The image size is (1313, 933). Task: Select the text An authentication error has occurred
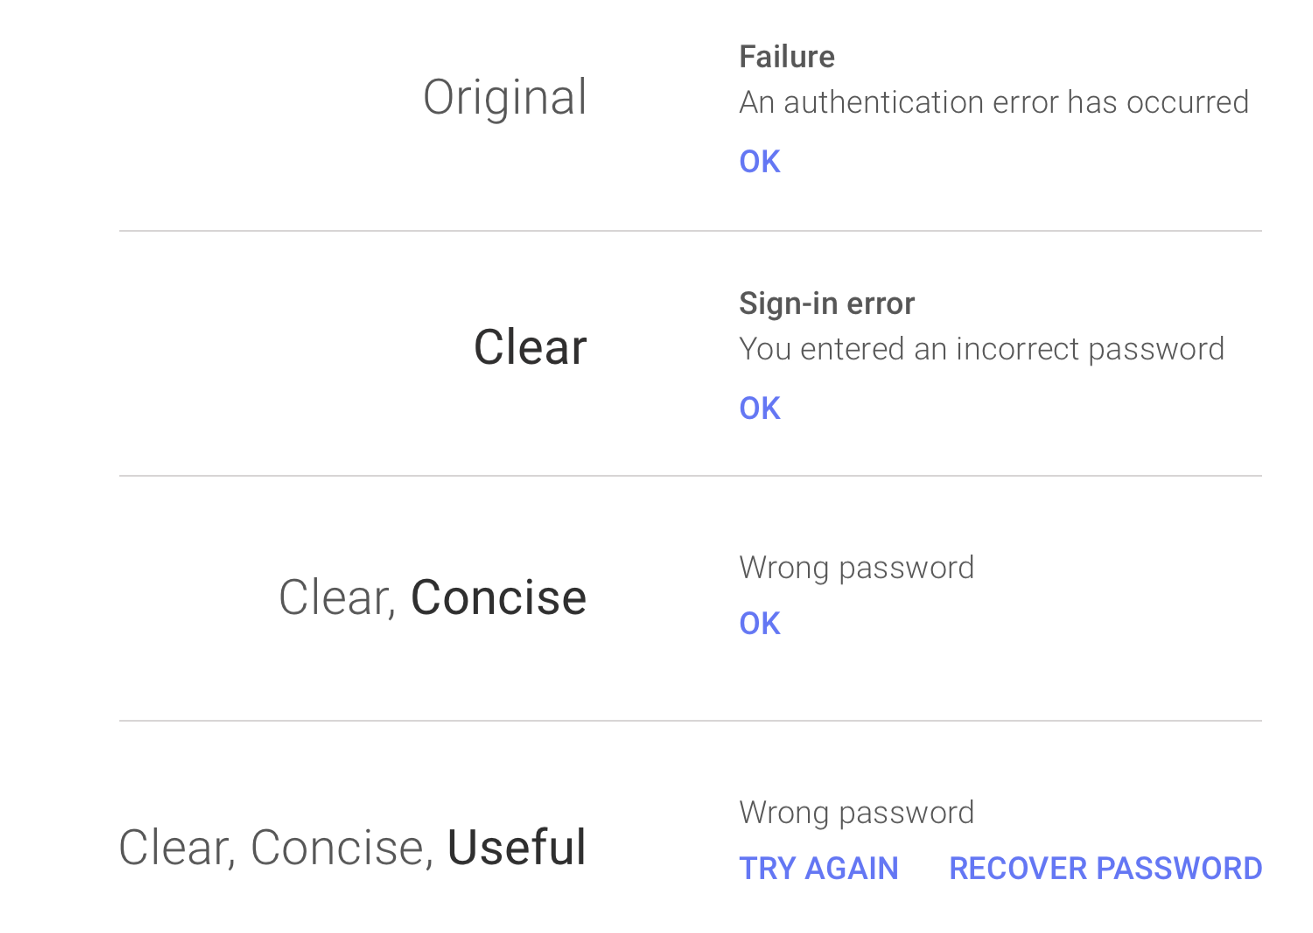[x=994, y=102]
